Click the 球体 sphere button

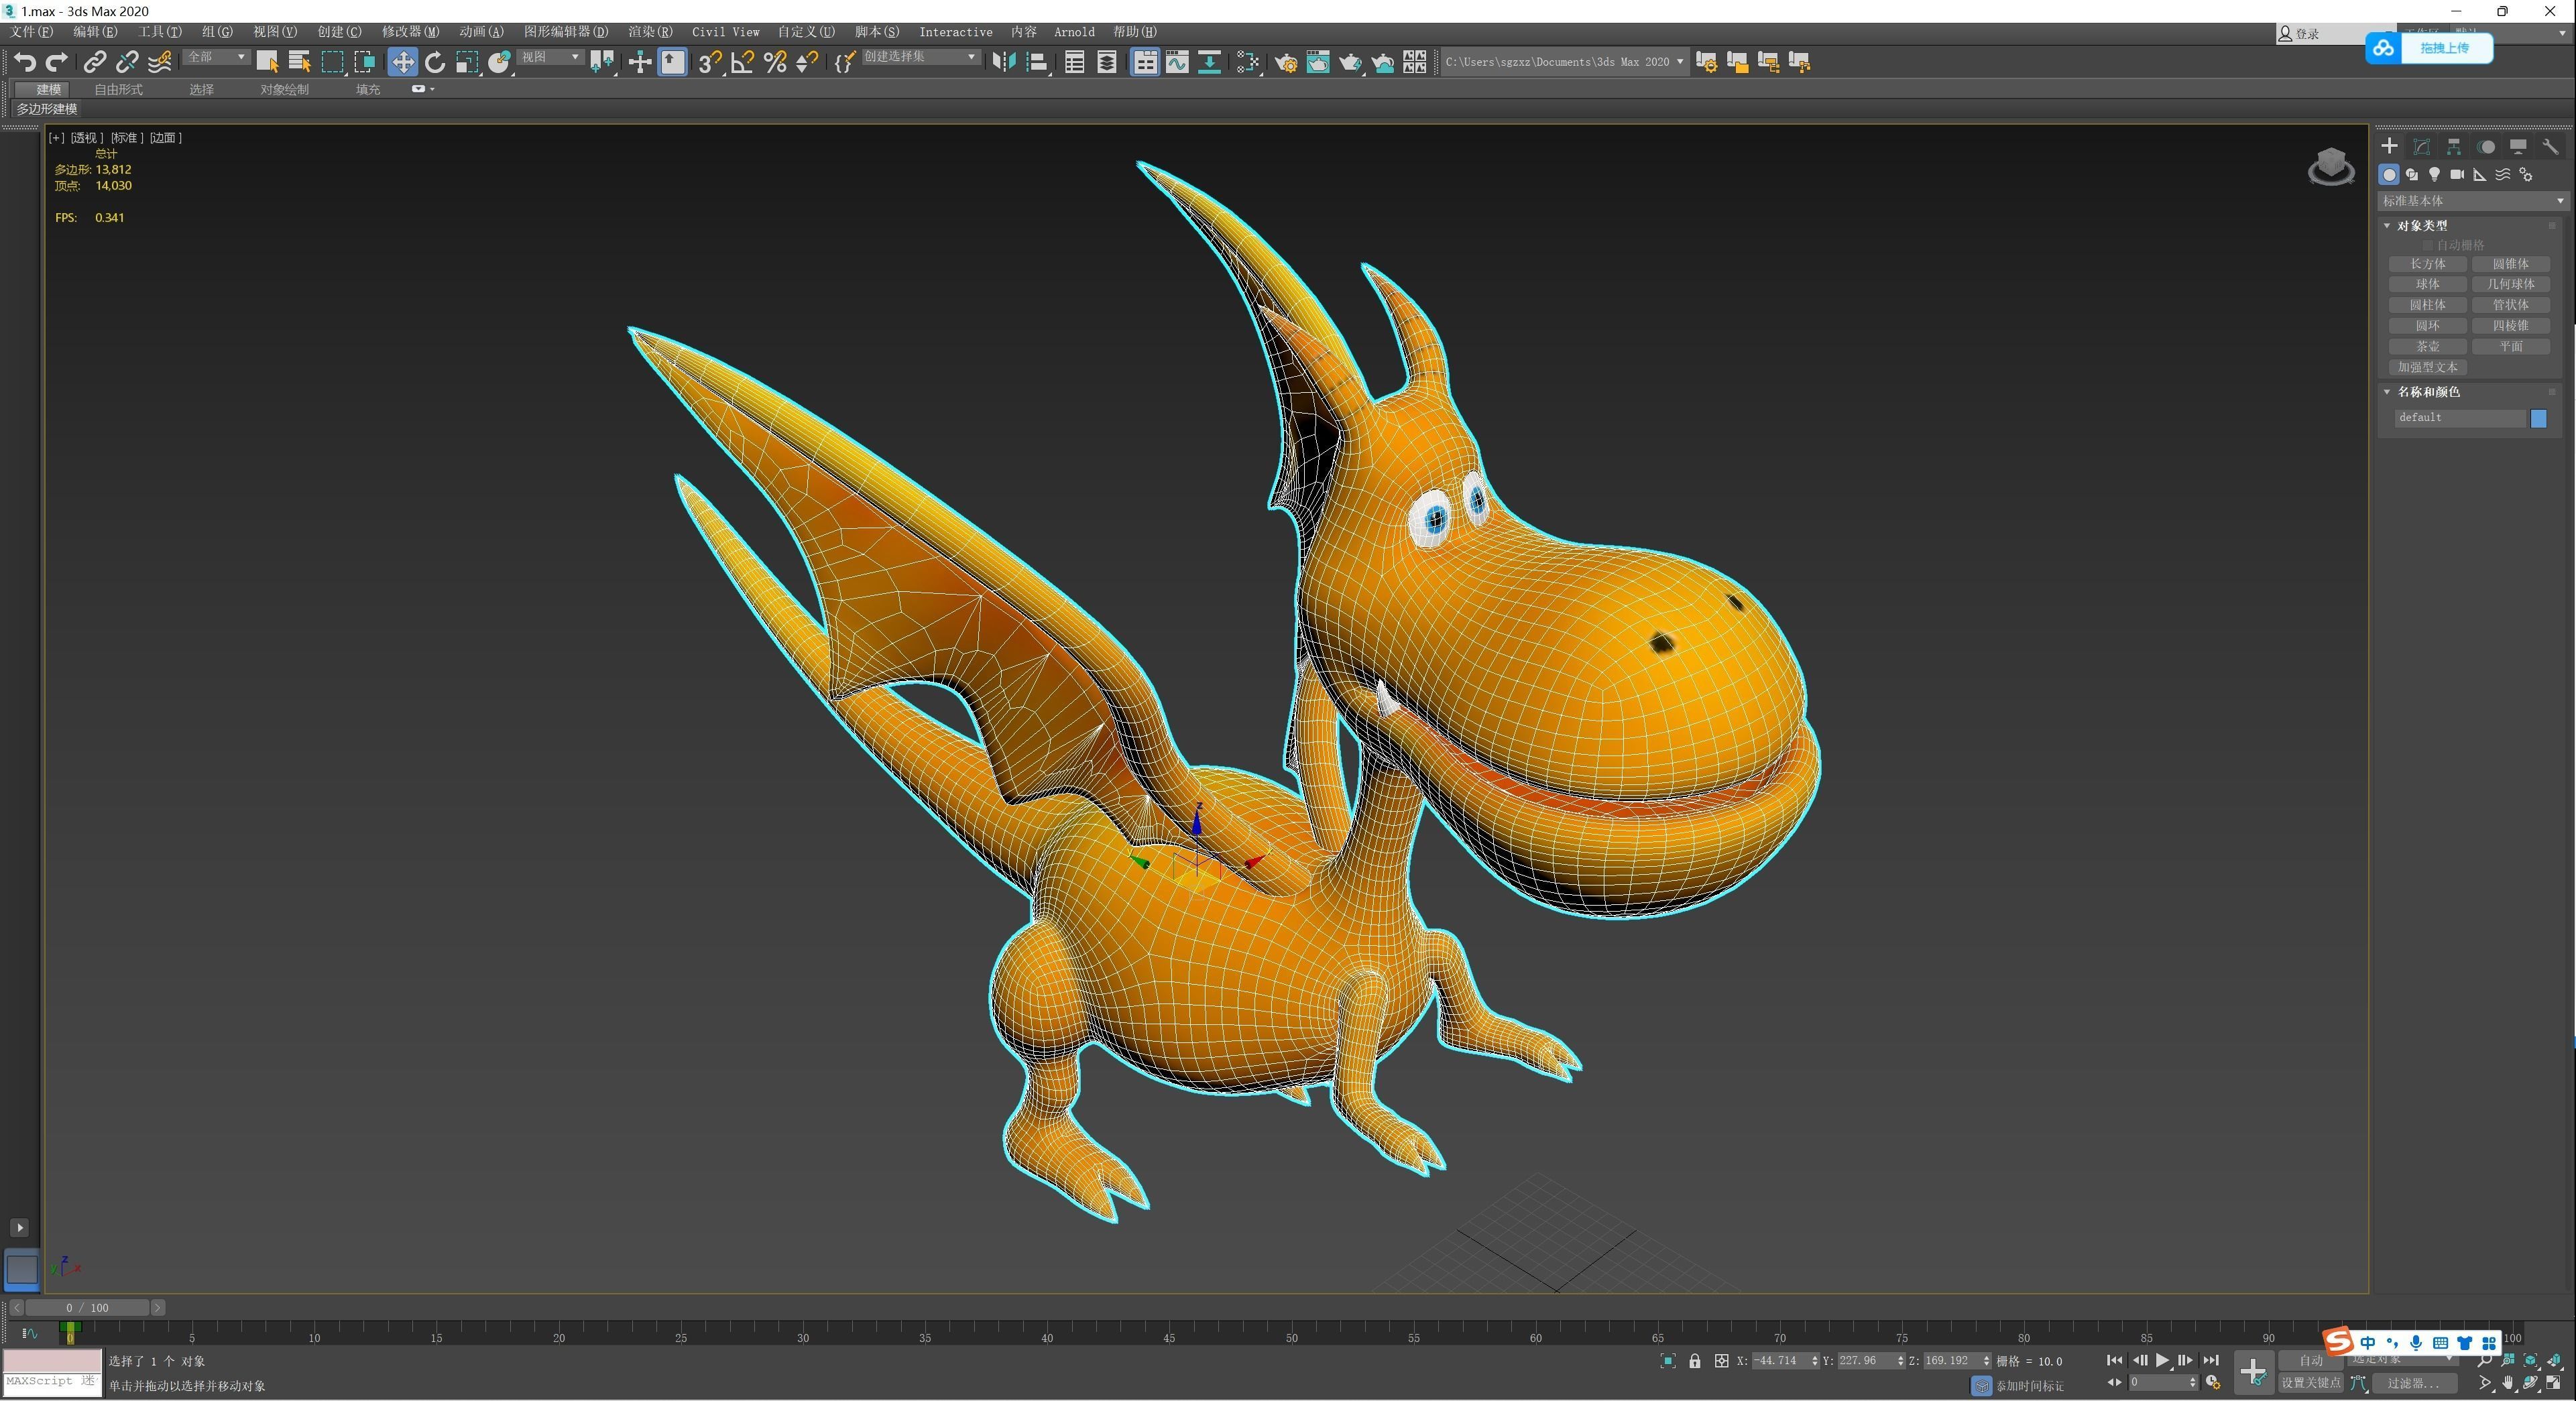[2427, 284]
